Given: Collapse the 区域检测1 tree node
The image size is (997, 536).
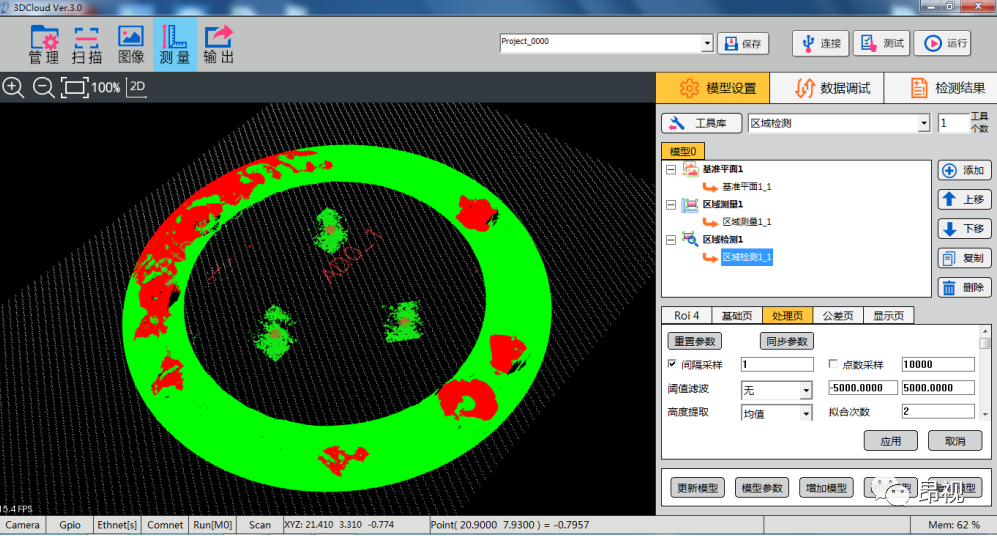Looking at the screenshot, I should pos(671,240).
